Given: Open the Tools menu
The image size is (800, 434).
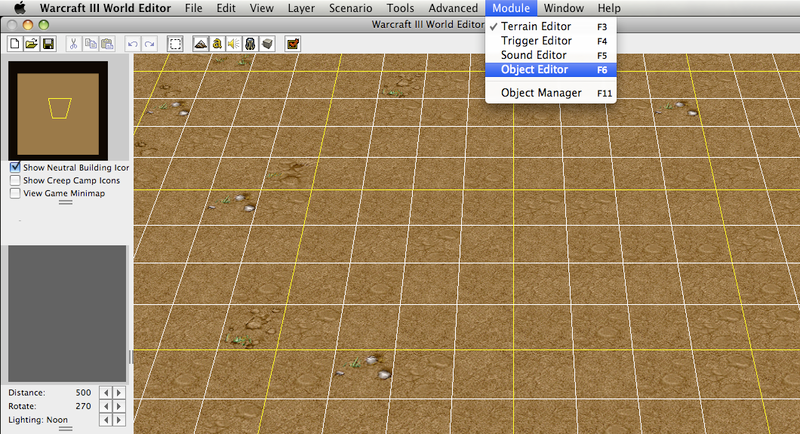Looking at the screenshot, I should [401, 8].
